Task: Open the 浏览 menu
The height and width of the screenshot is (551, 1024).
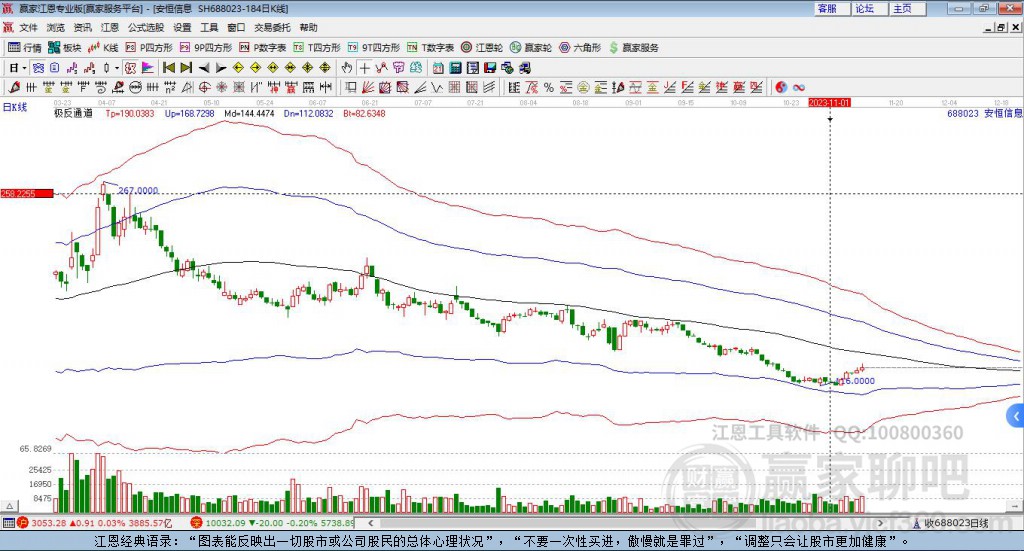Action: pyautogui.click(x=56, y=27)
